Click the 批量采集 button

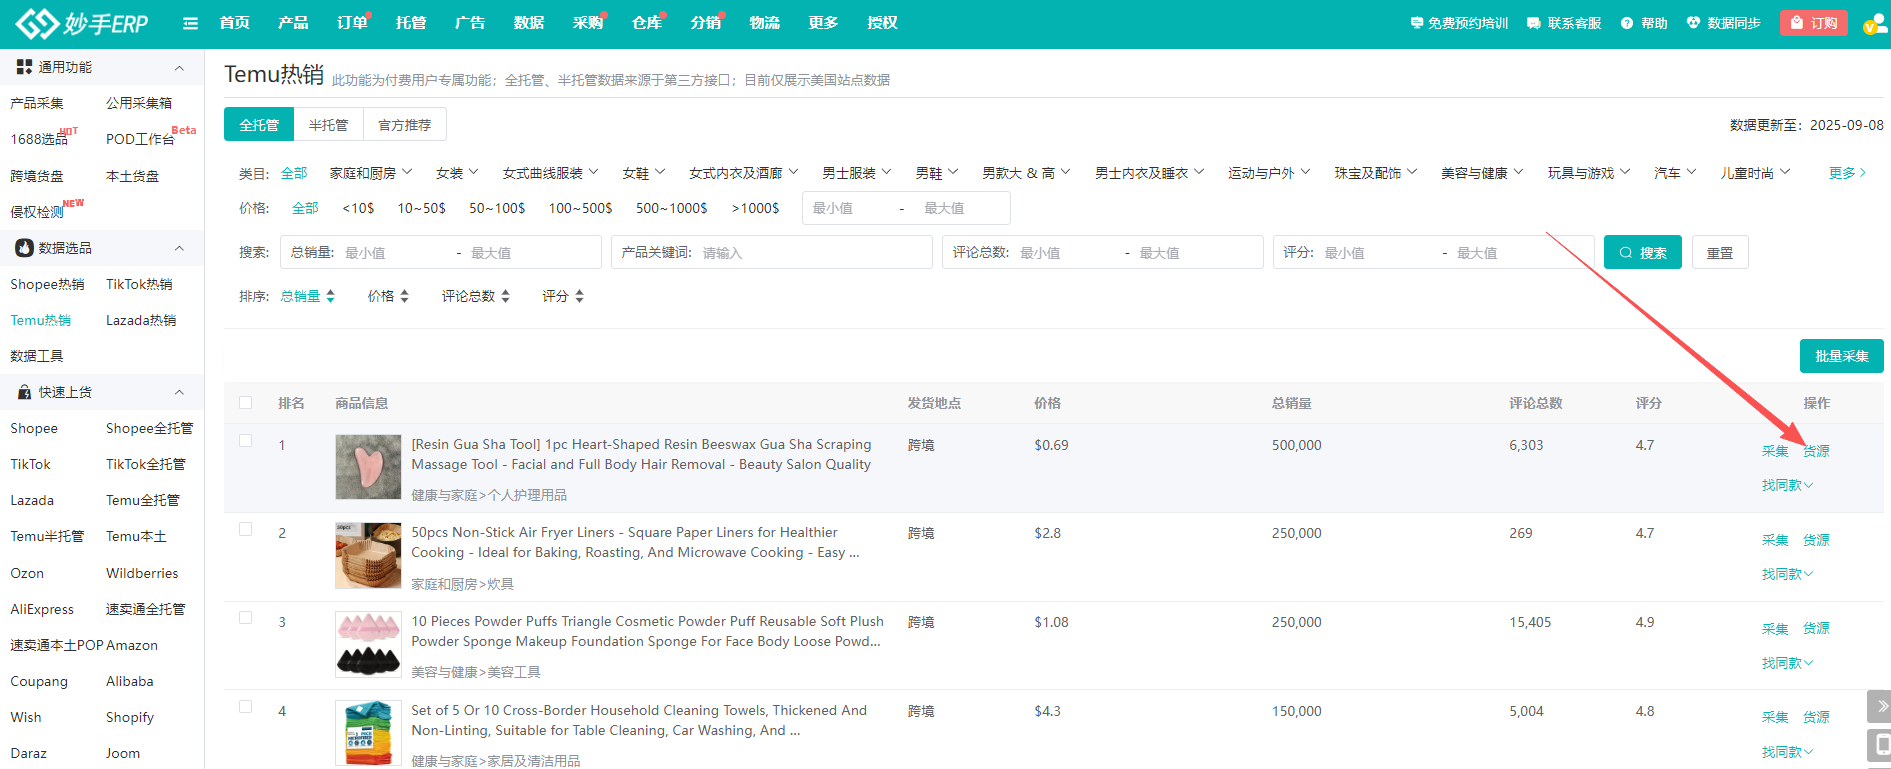pos(1841,356)
